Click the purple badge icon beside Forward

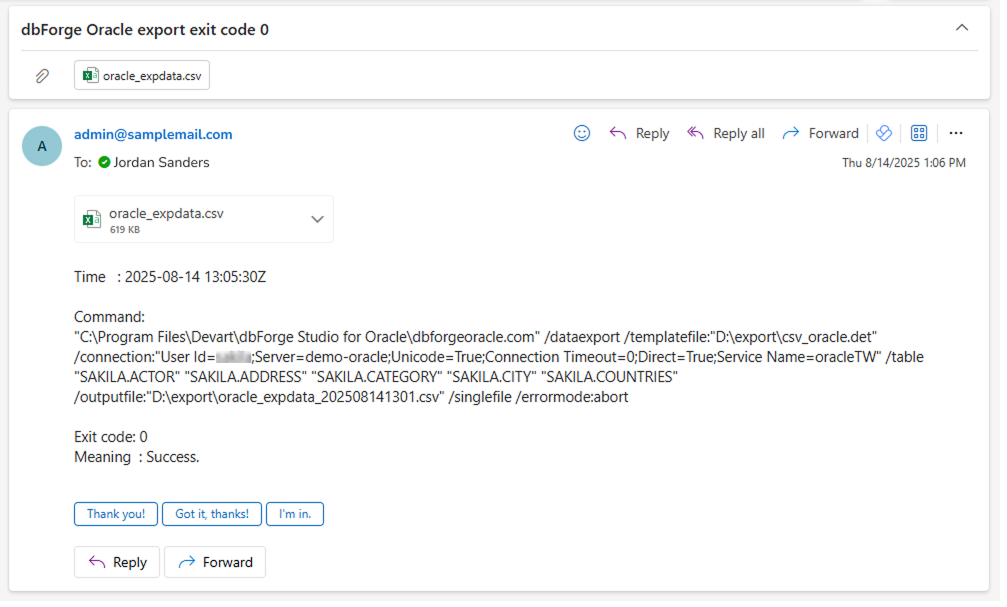click(x=884, y=132)
